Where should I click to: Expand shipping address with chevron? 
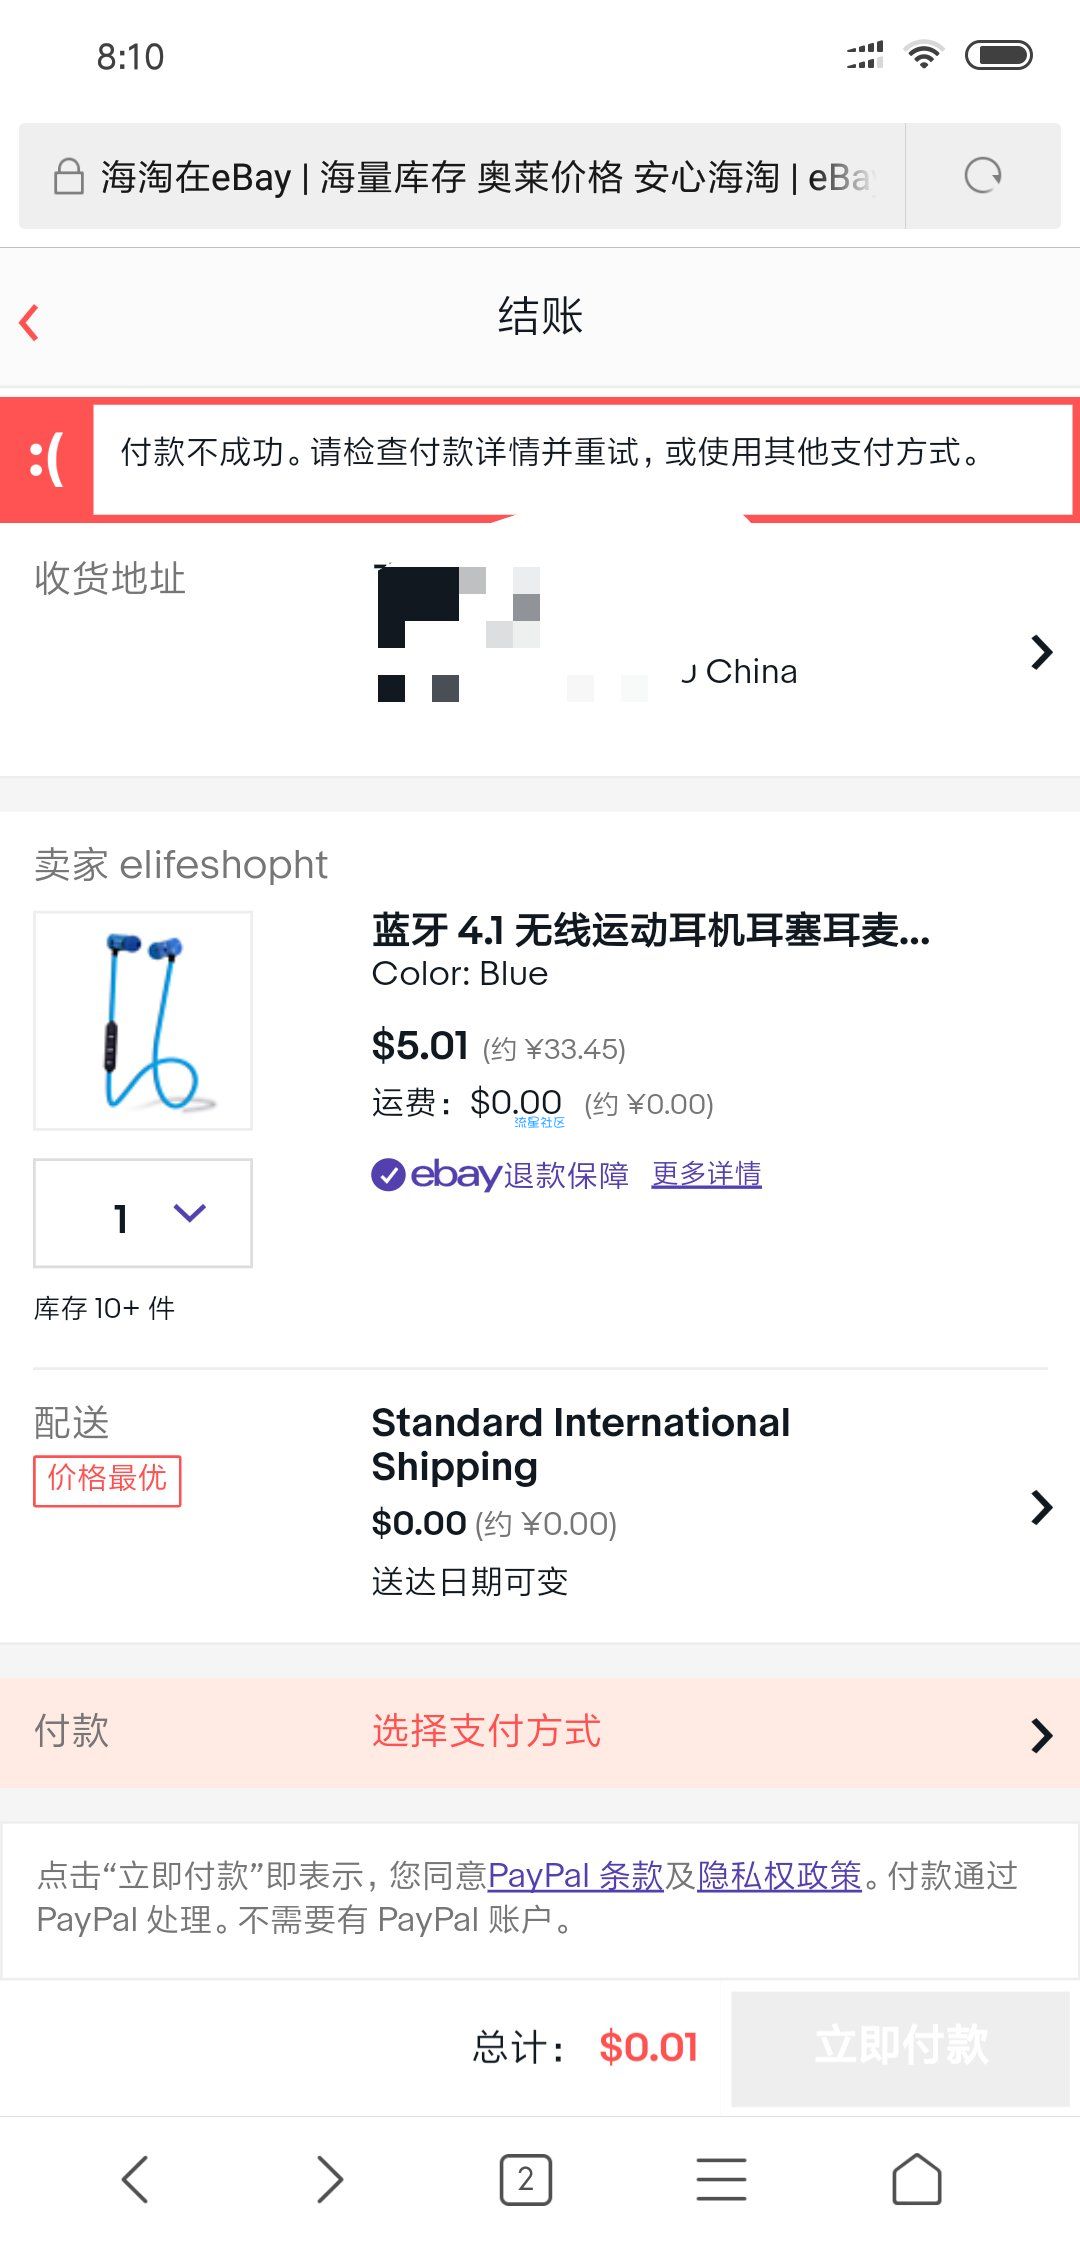[1041, 652]
